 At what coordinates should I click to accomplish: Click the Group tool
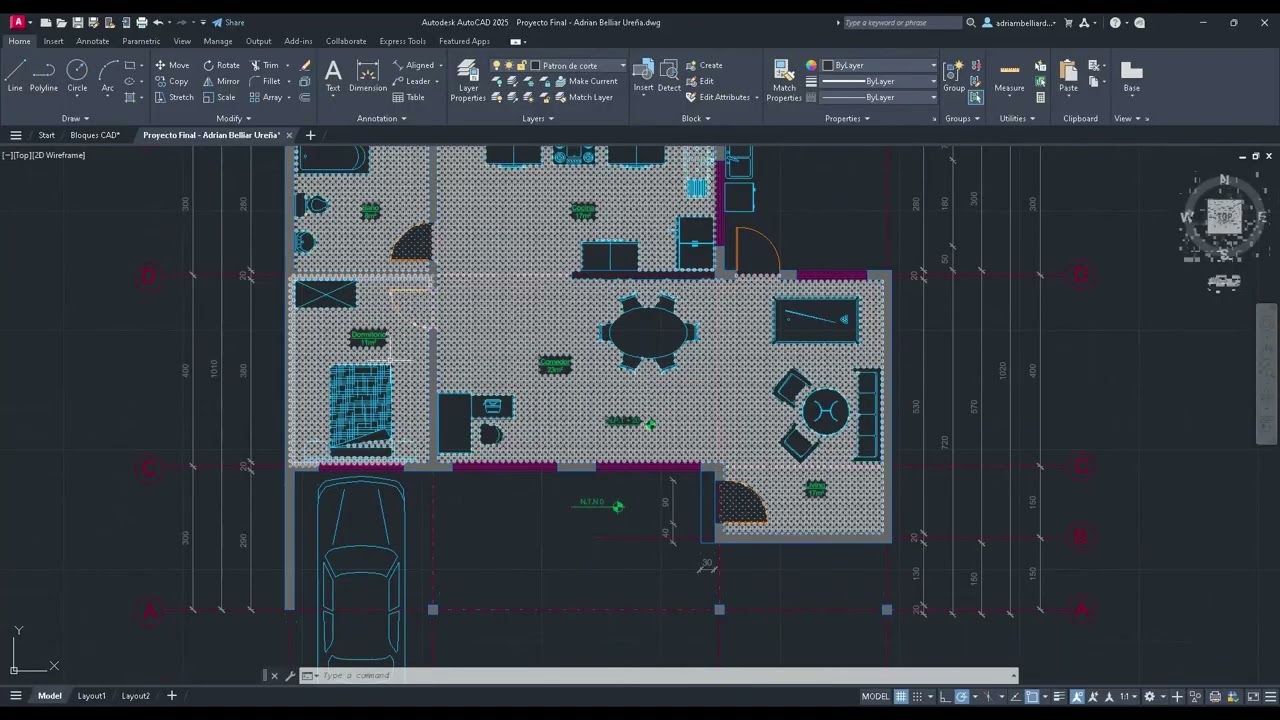[x=954, y=76]
